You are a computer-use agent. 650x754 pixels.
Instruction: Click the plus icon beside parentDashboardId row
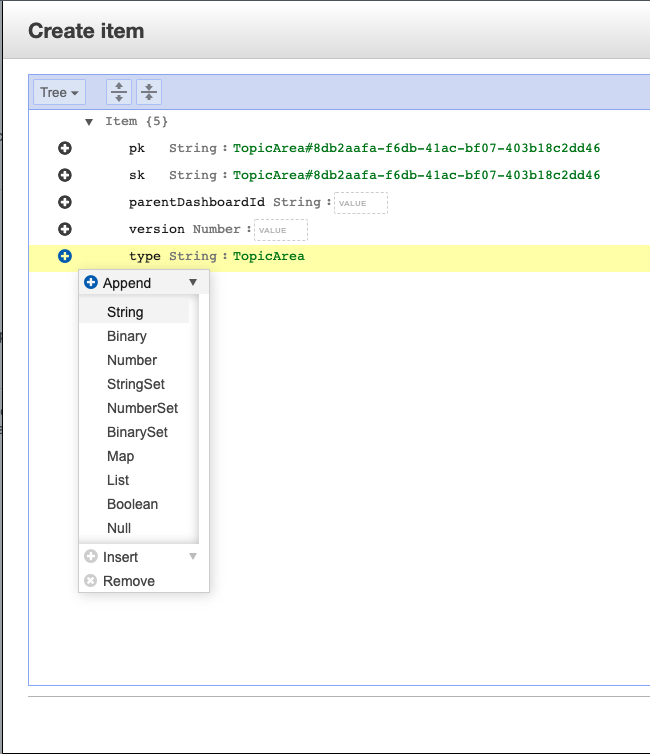65,202
